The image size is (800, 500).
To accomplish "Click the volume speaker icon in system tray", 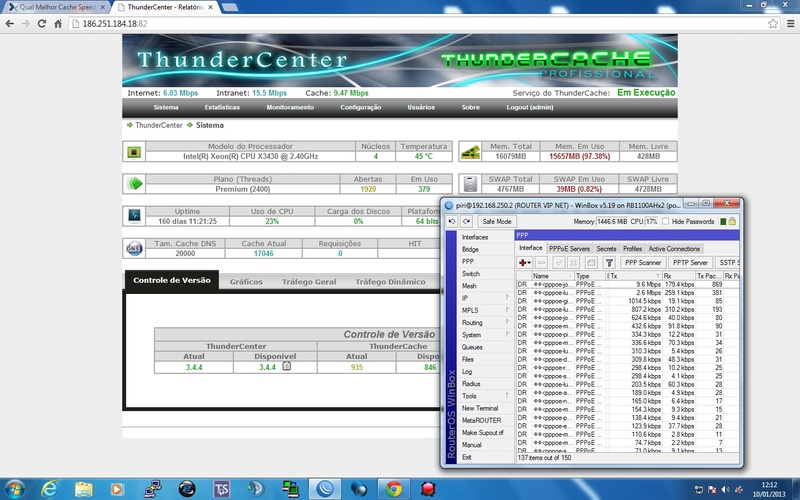I will click(725, 489).
